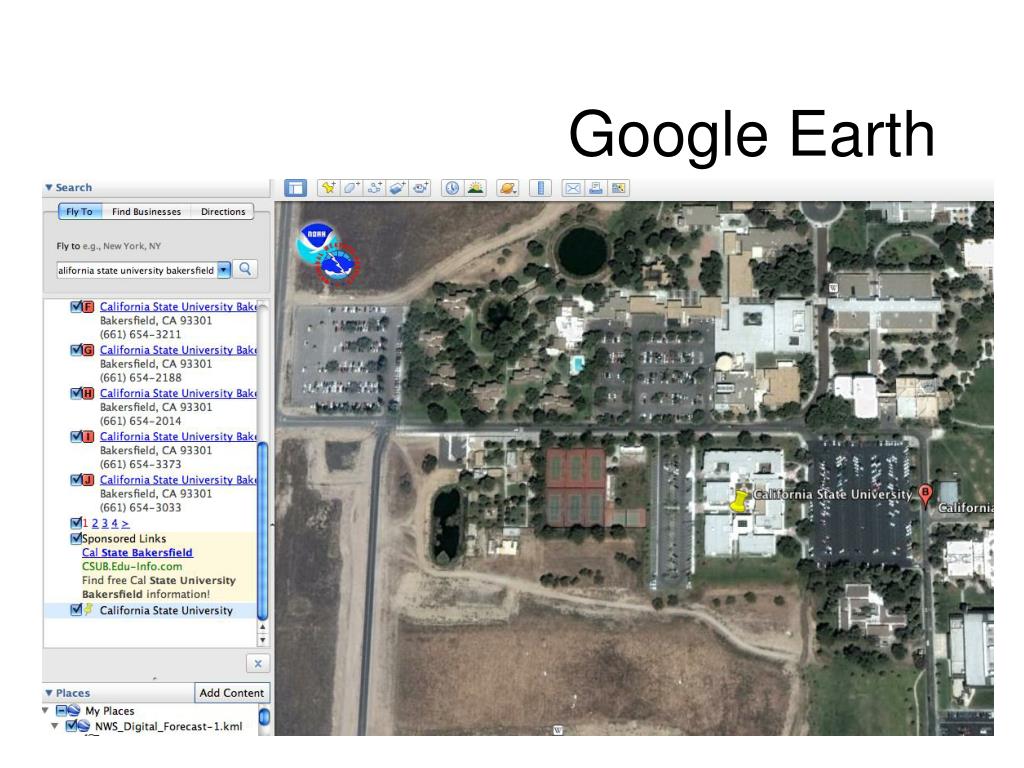Open the California State University link for result G

pyautogui.click(x=178, y=350)
